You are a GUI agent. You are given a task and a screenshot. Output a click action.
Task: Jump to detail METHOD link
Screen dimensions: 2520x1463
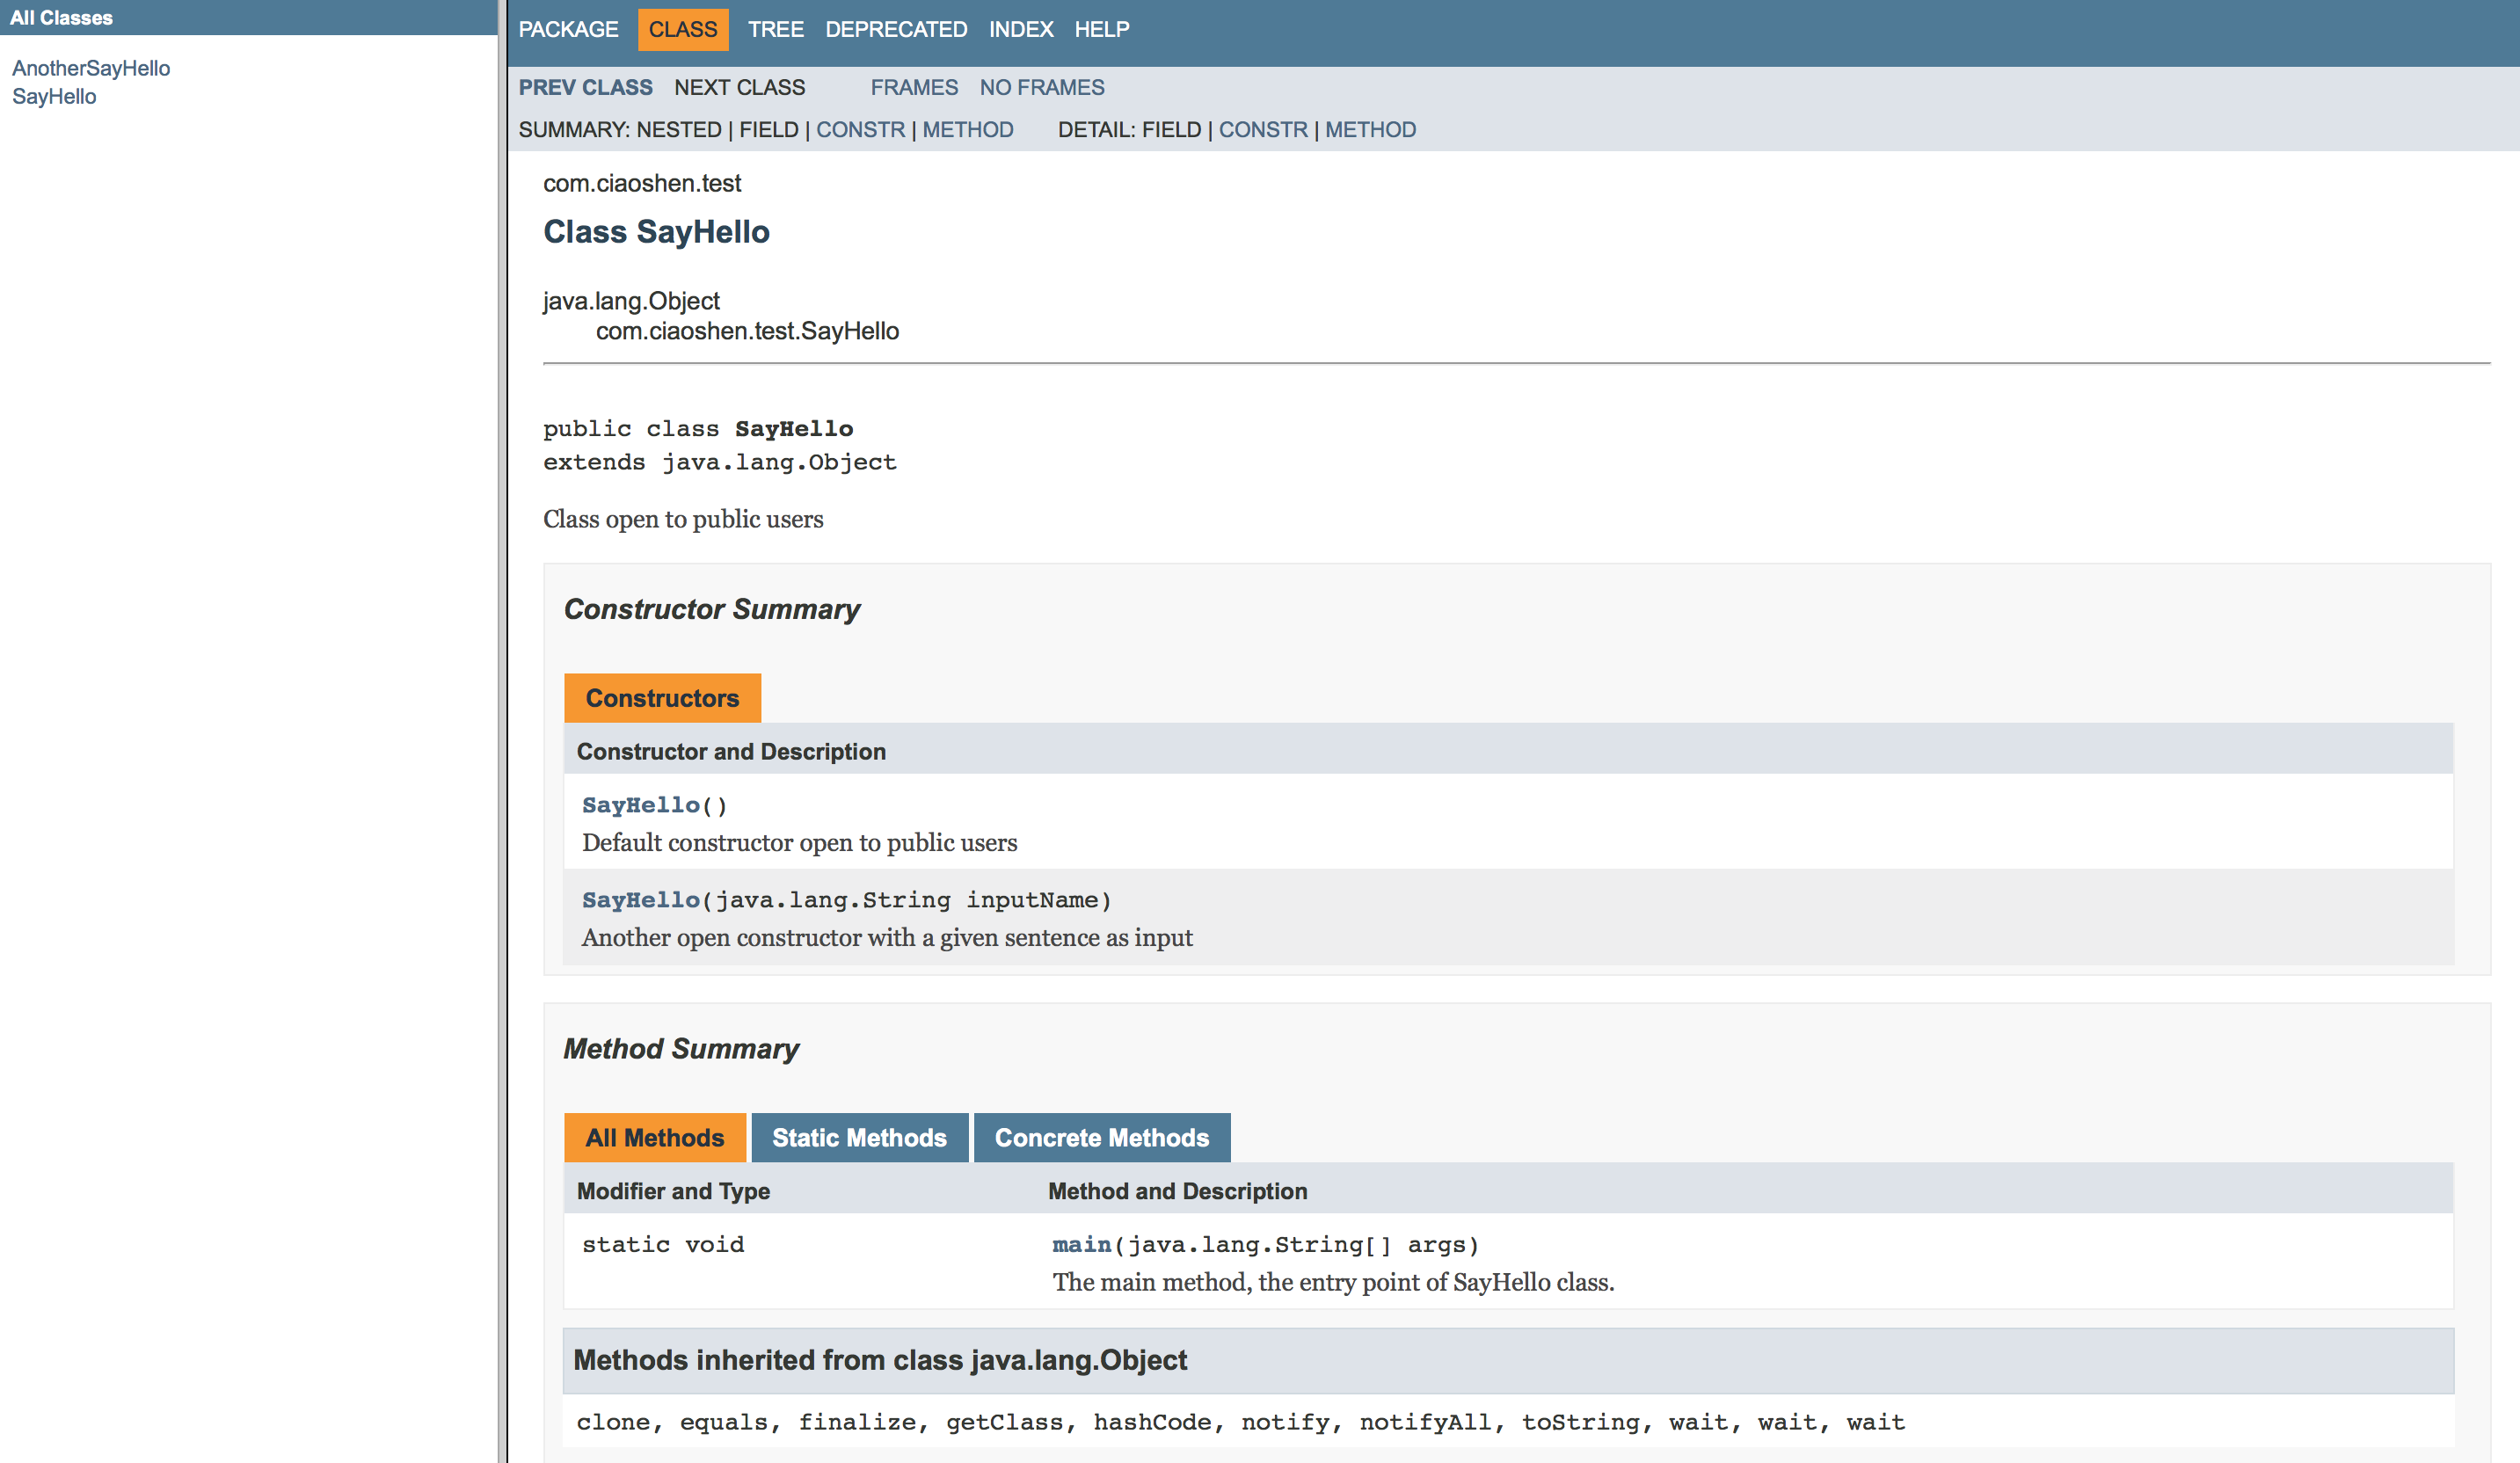pyautogui.click(x=1370, y=129)
